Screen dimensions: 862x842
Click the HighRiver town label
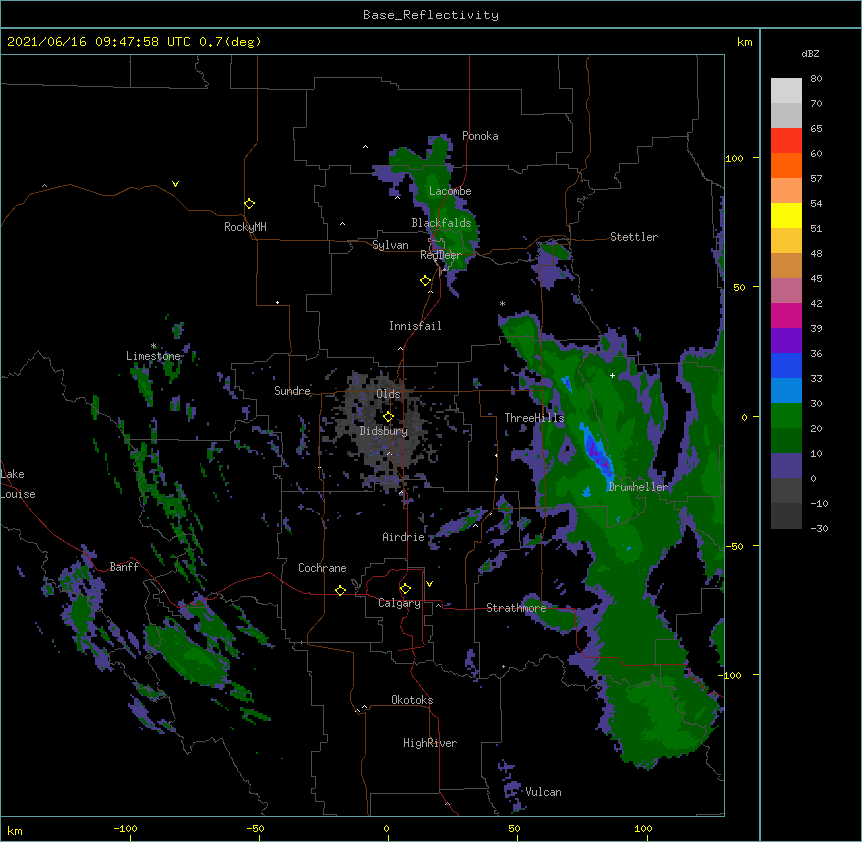pyautogui.click(x=430, y=743)
